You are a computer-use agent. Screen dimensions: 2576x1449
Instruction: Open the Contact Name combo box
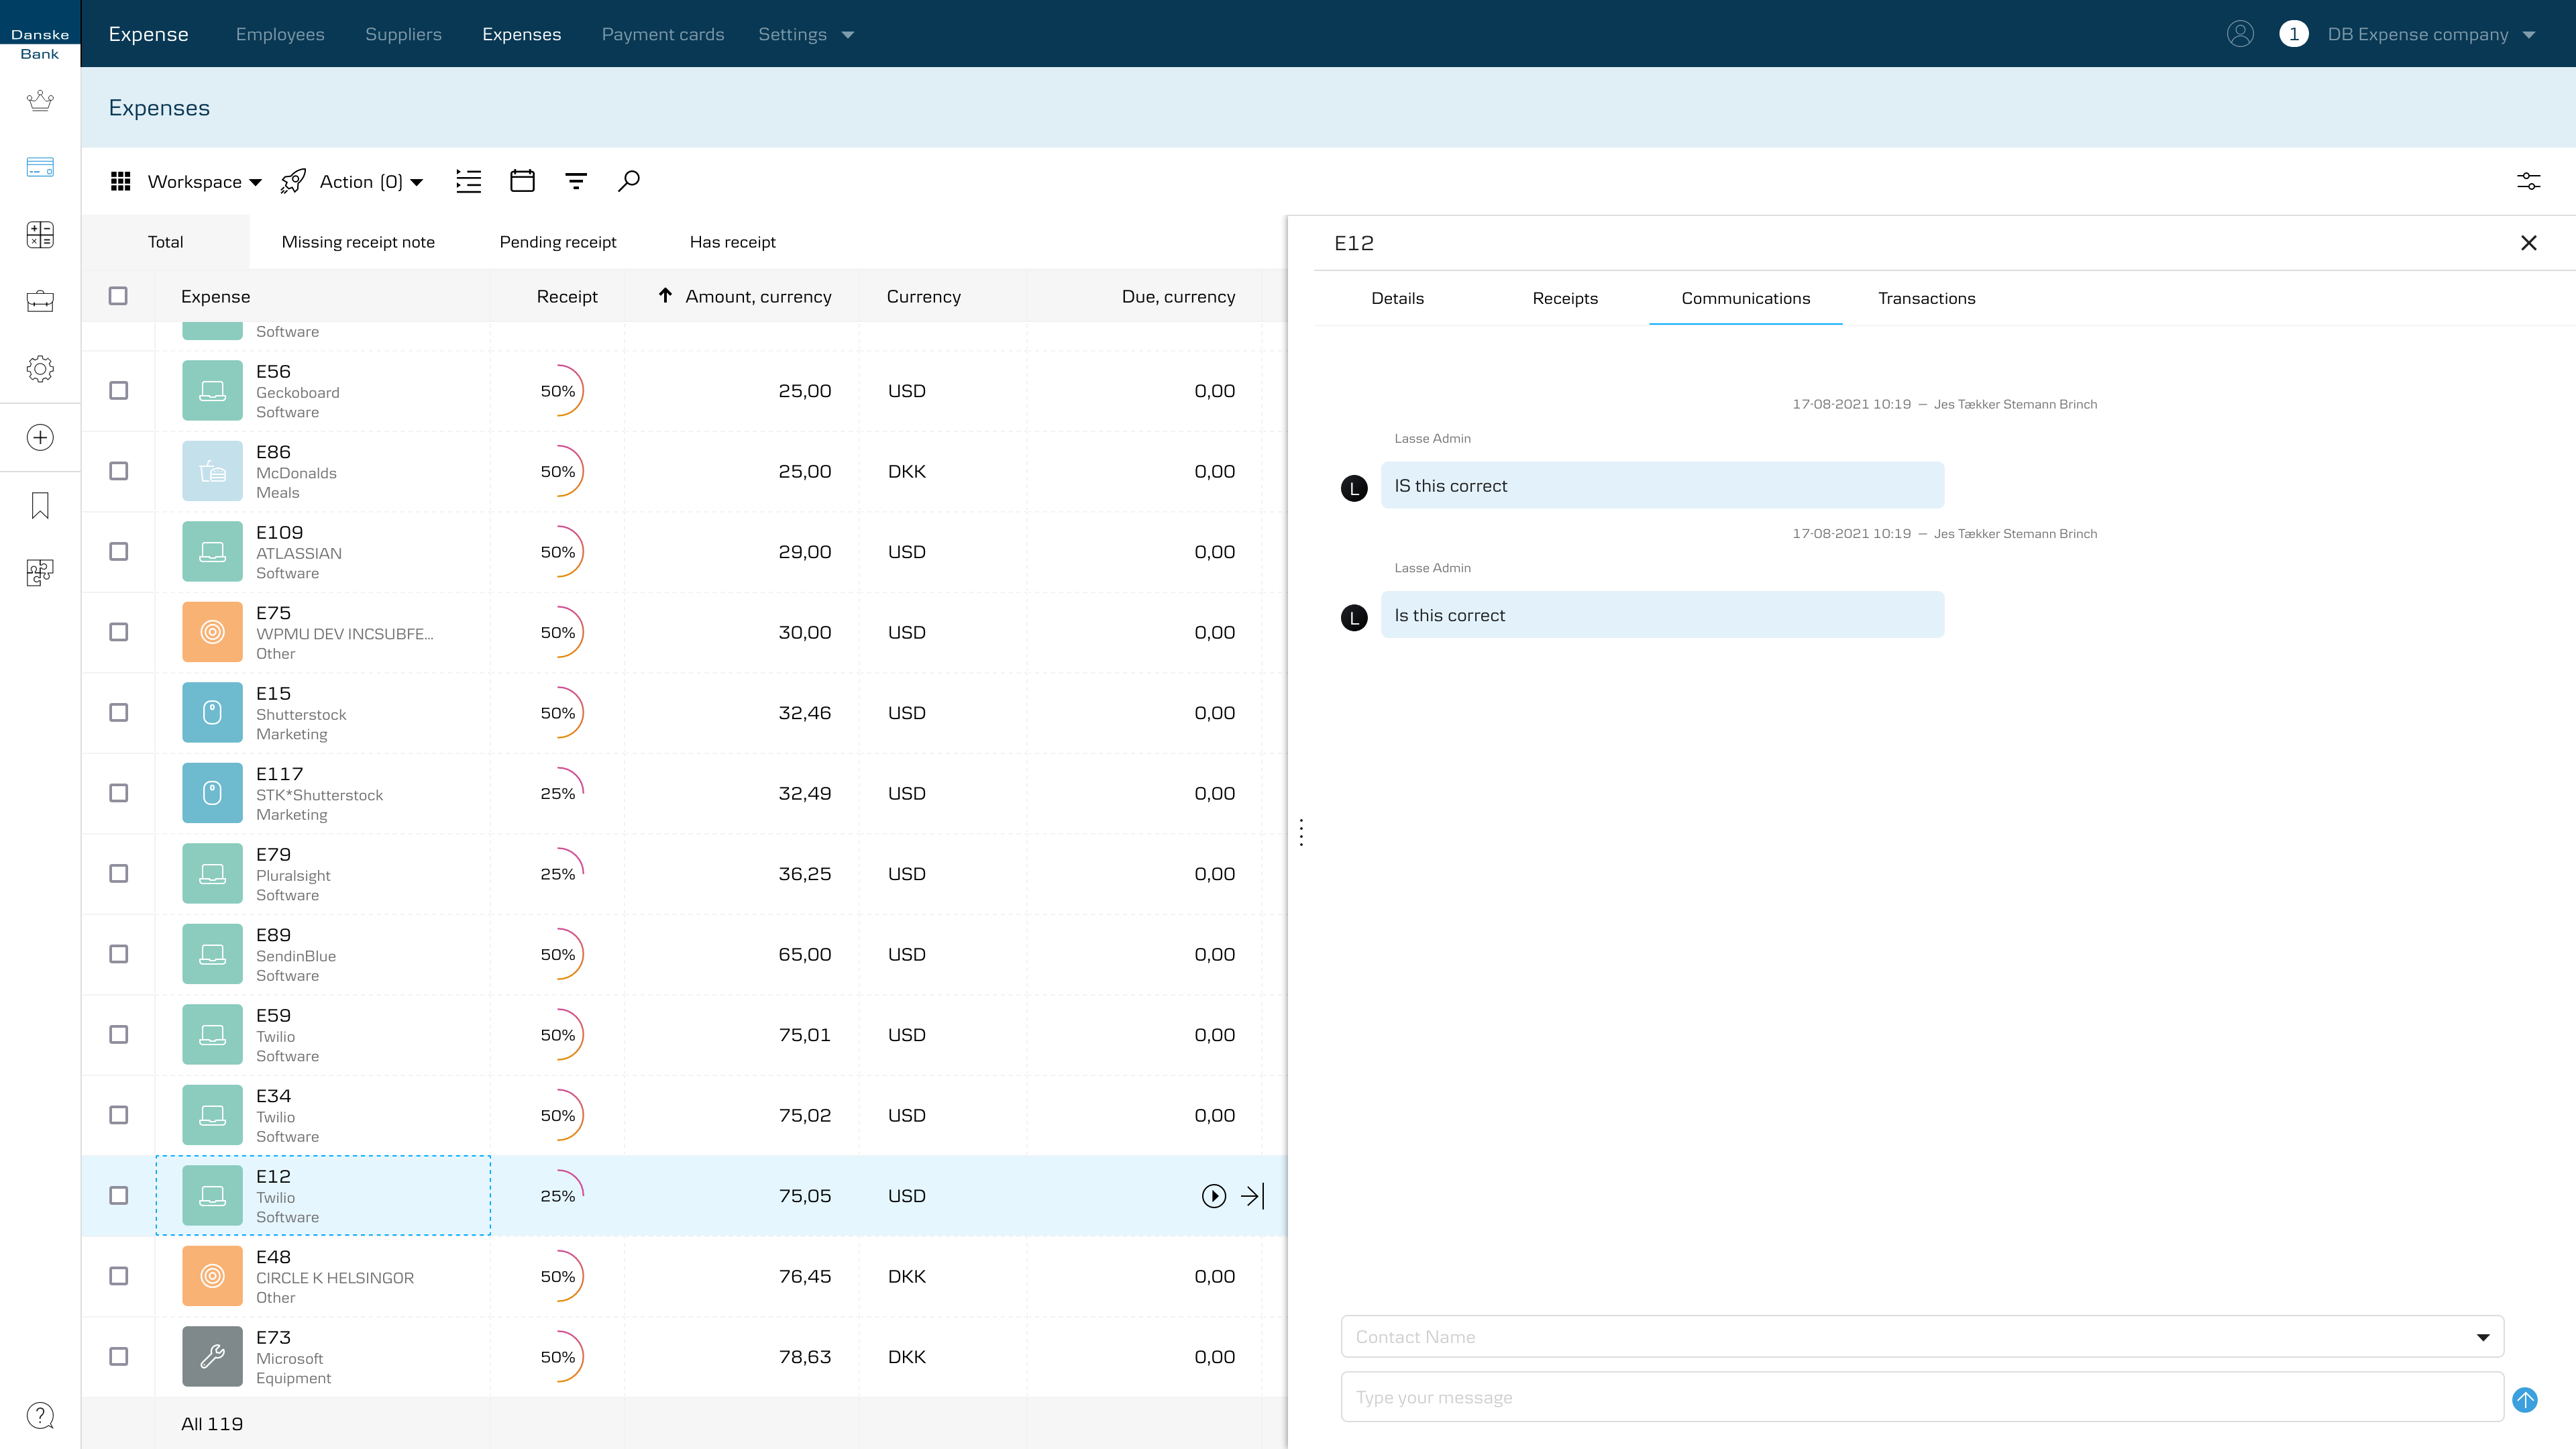coord(1921,1337)
